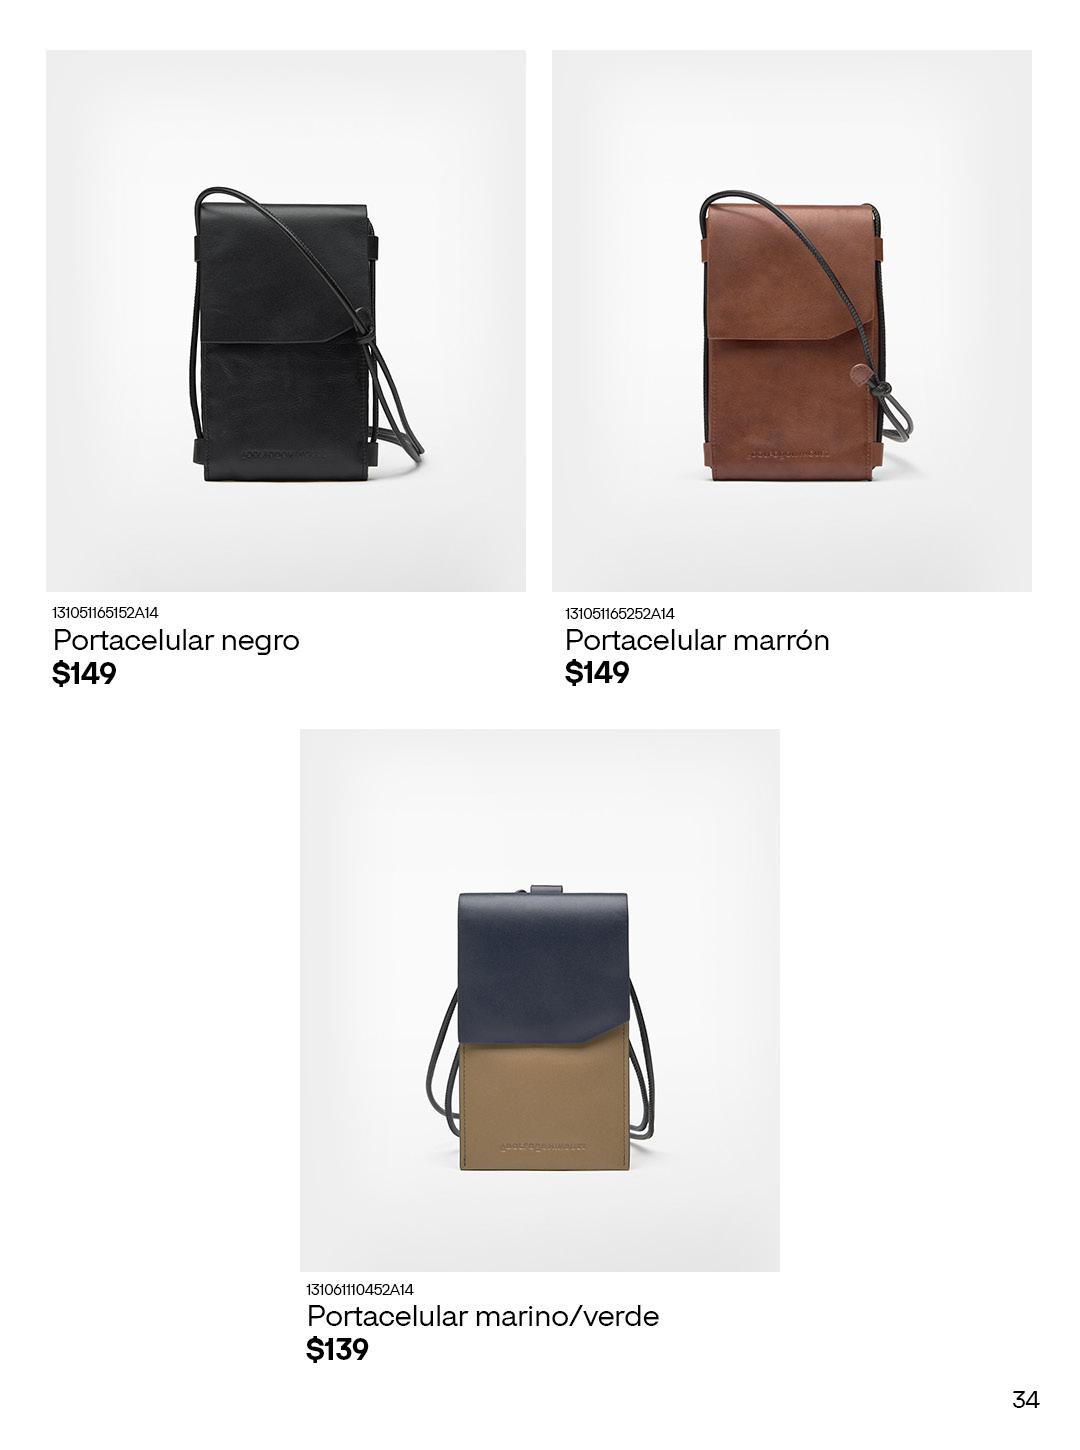
Task: Click product code 131051165252A14
Action: click(x=620, y=613)
